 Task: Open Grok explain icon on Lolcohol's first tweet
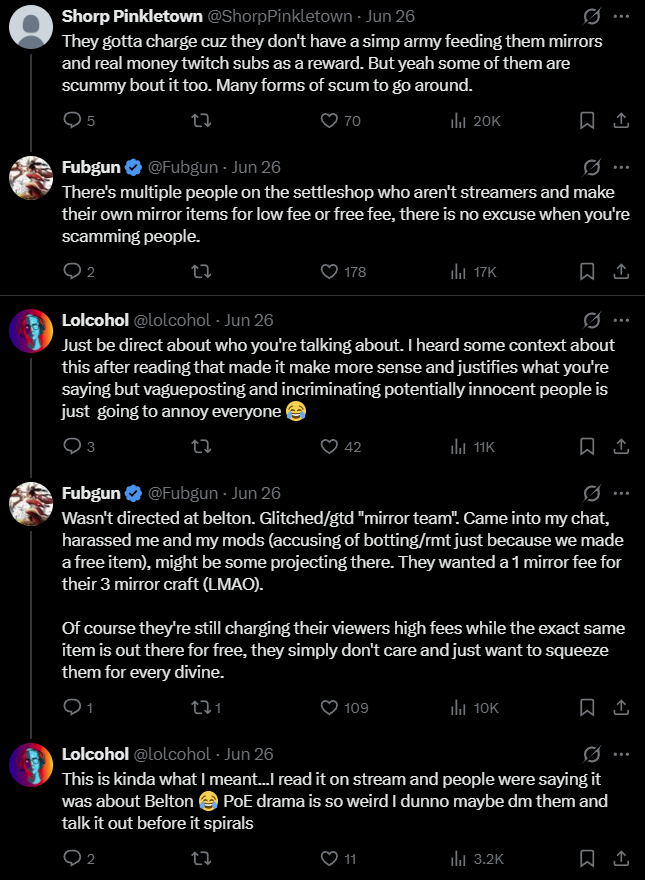coord(591,320)
